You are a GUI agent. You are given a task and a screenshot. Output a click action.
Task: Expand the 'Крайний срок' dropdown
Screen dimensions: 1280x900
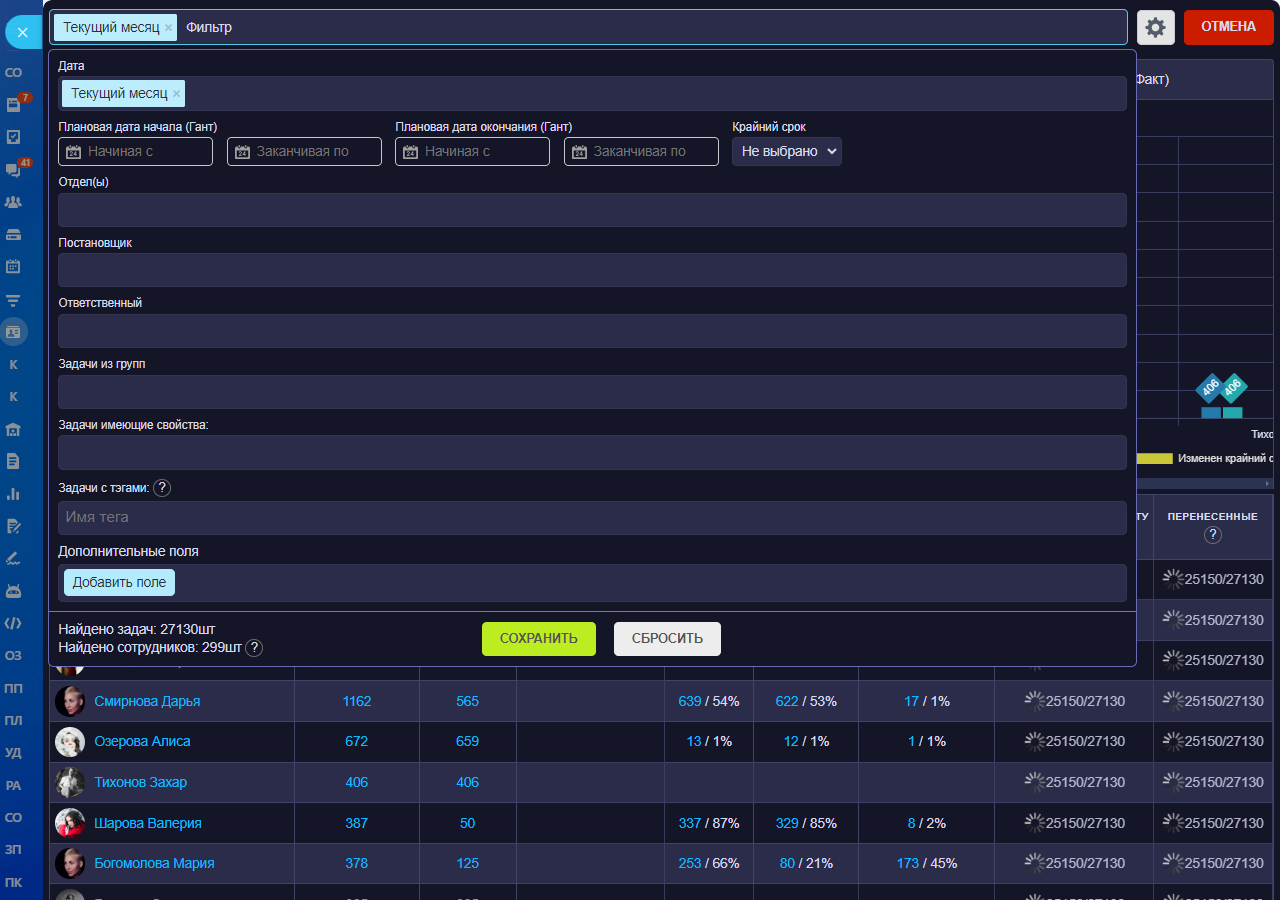786,152
